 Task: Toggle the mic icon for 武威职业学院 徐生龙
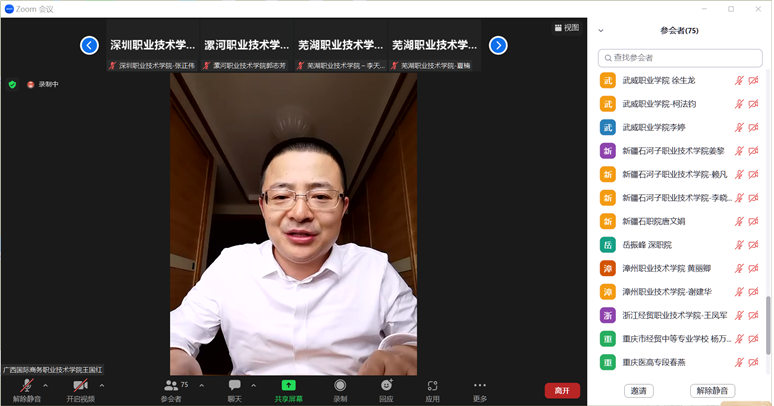[740, 81]
